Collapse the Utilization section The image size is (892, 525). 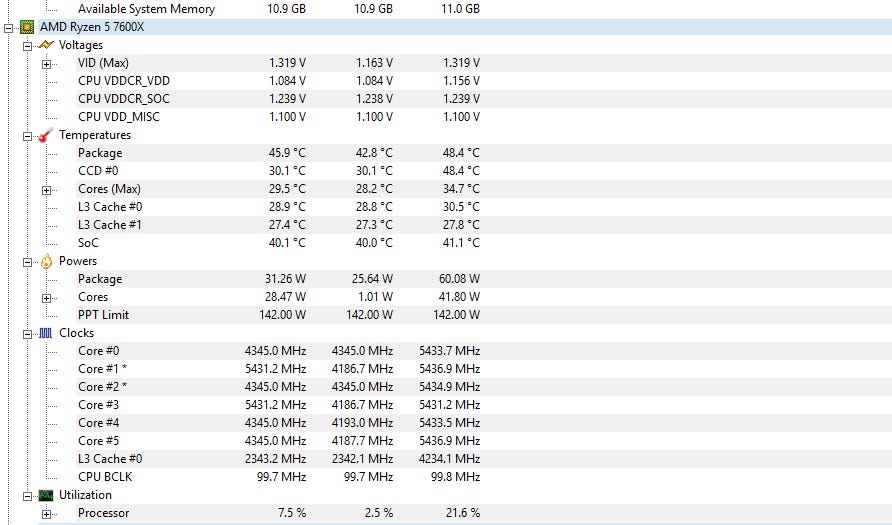28,495
